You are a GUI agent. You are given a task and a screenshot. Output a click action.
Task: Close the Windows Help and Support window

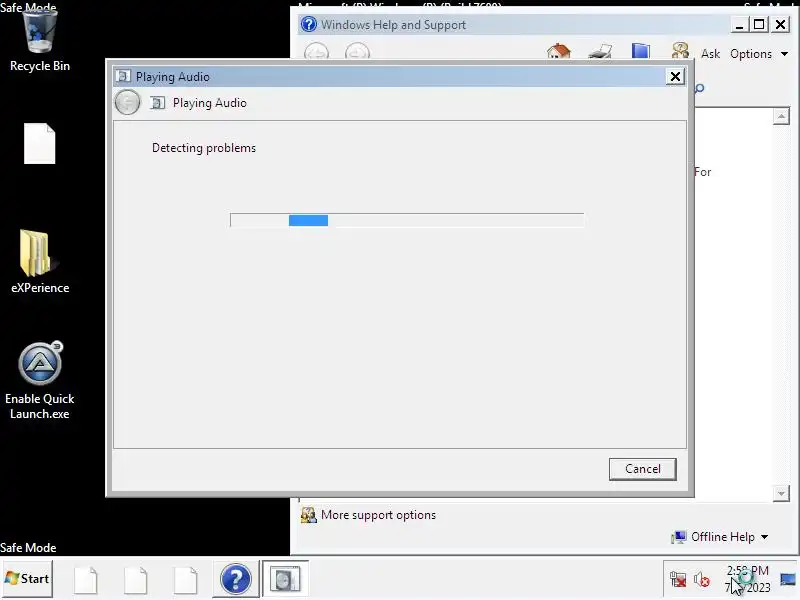[781, 24]
